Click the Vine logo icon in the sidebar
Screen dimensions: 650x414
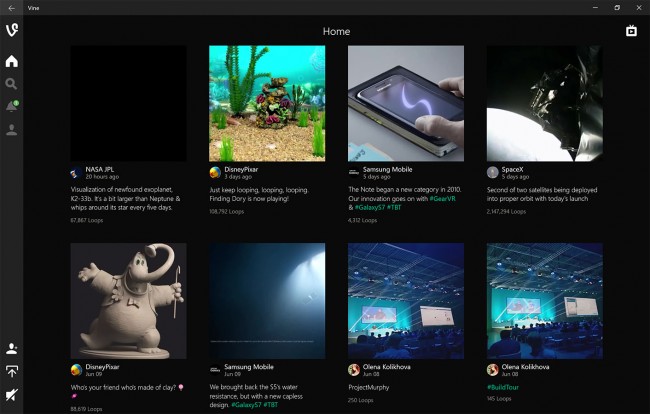(12, 30)
